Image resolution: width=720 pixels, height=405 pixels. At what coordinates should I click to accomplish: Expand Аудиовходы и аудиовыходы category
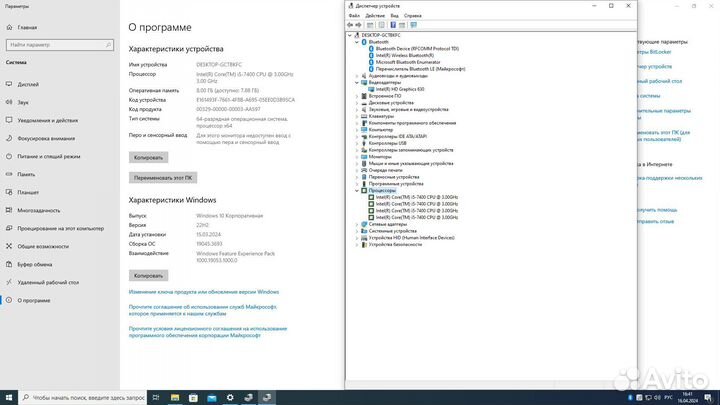(x=357, y=76)
